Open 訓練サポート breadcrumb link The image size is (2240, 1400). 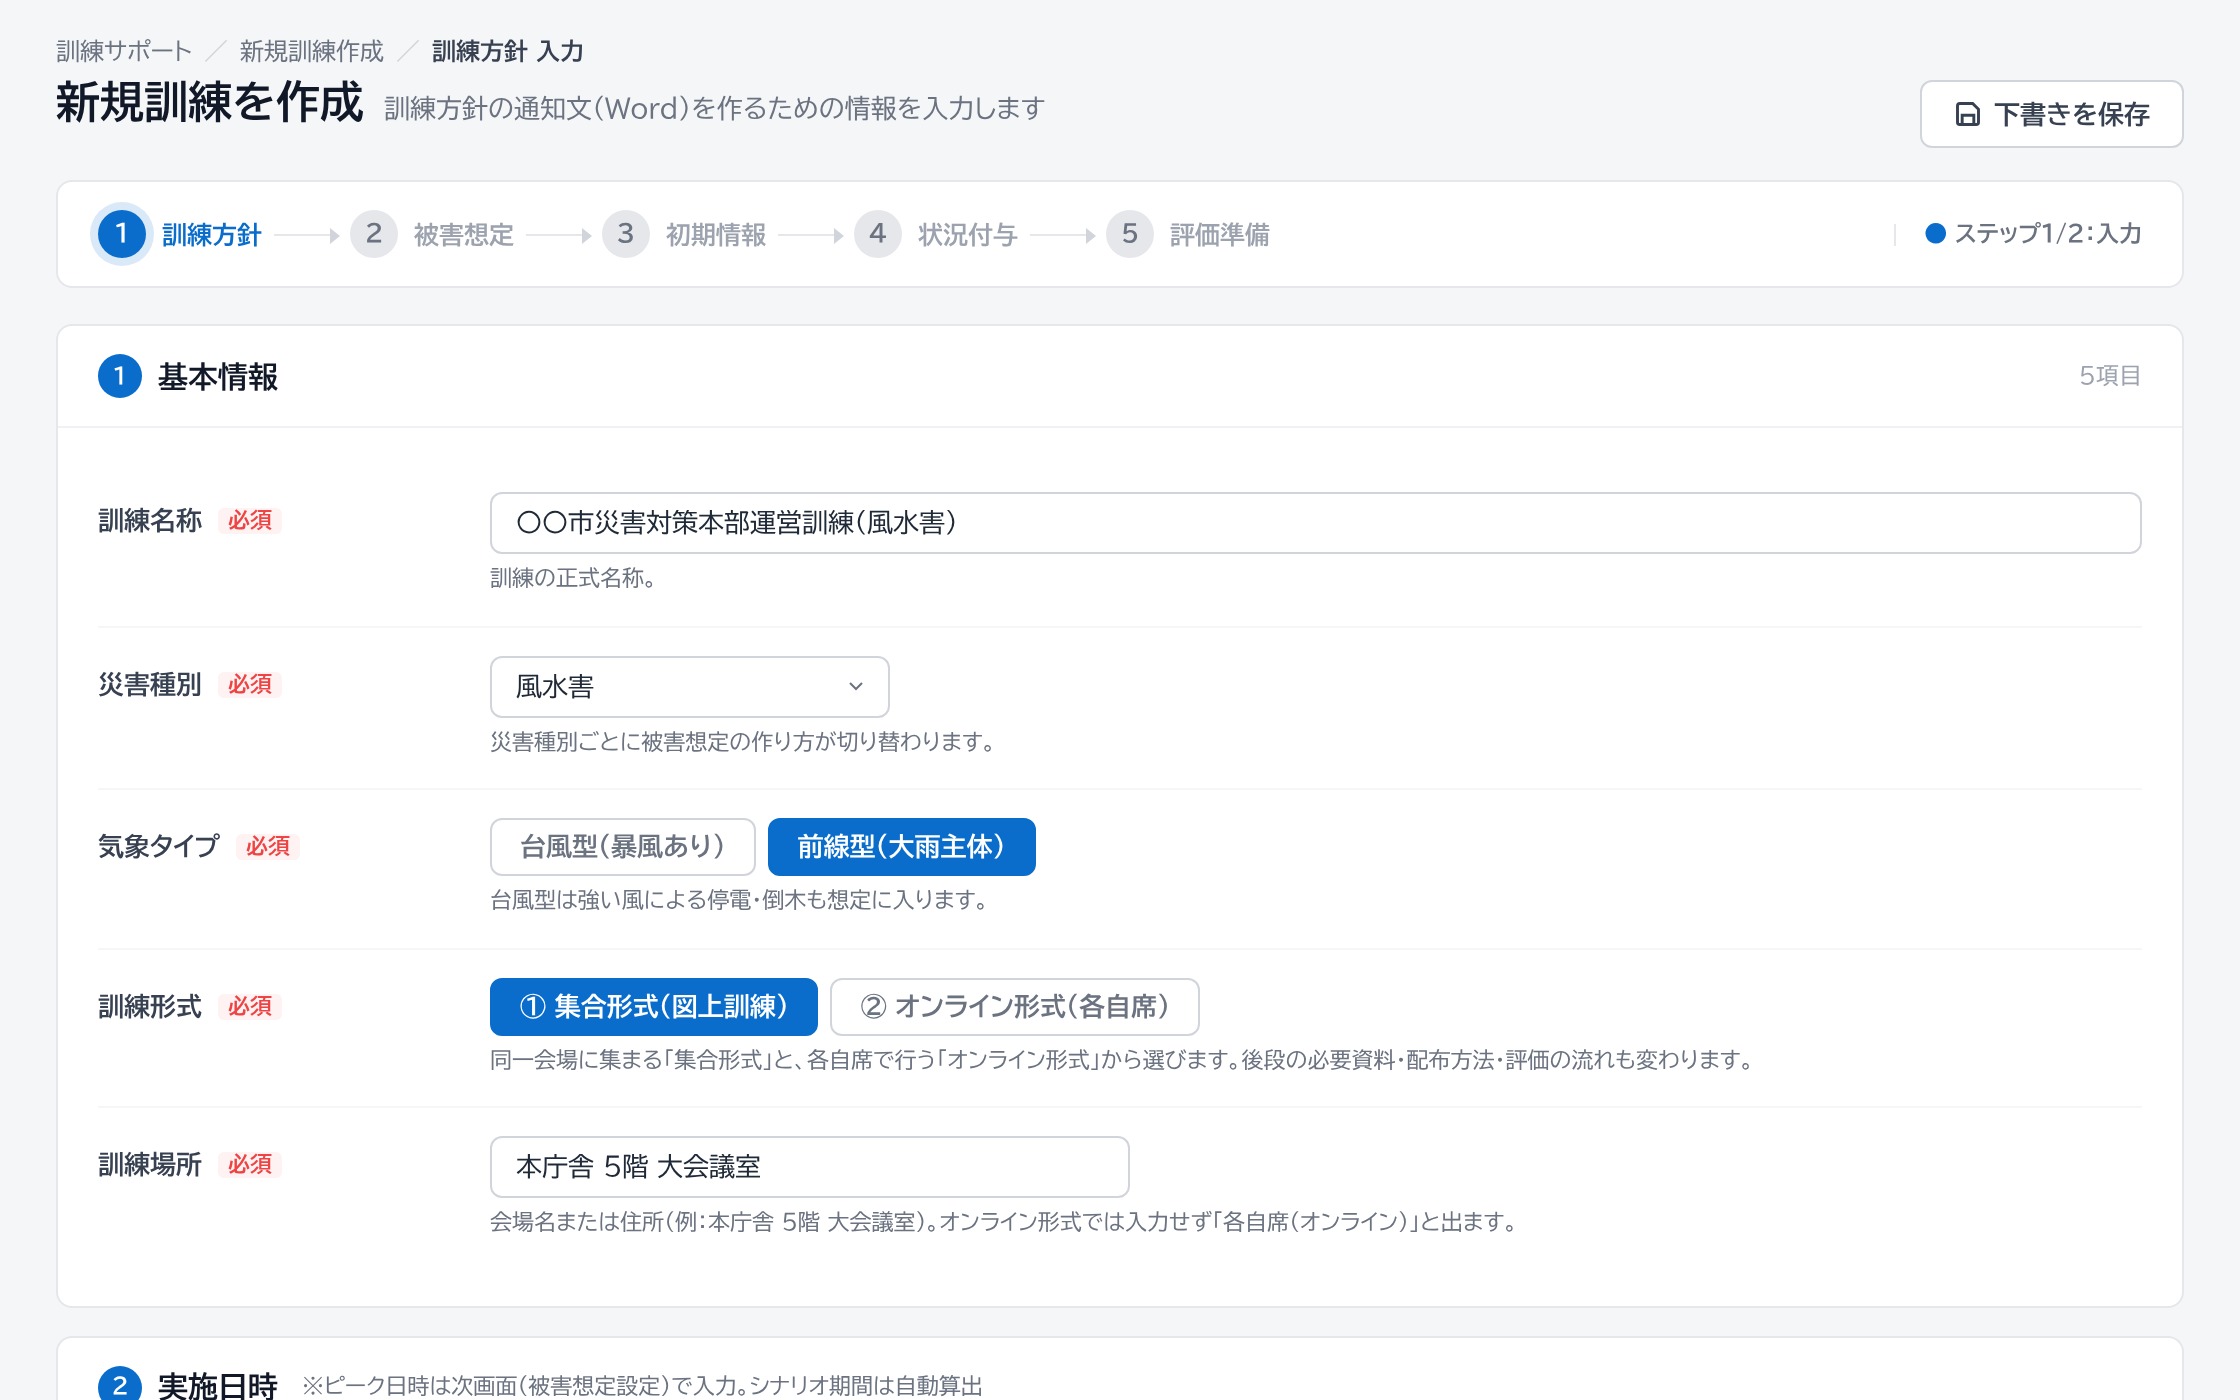point(123,51)
